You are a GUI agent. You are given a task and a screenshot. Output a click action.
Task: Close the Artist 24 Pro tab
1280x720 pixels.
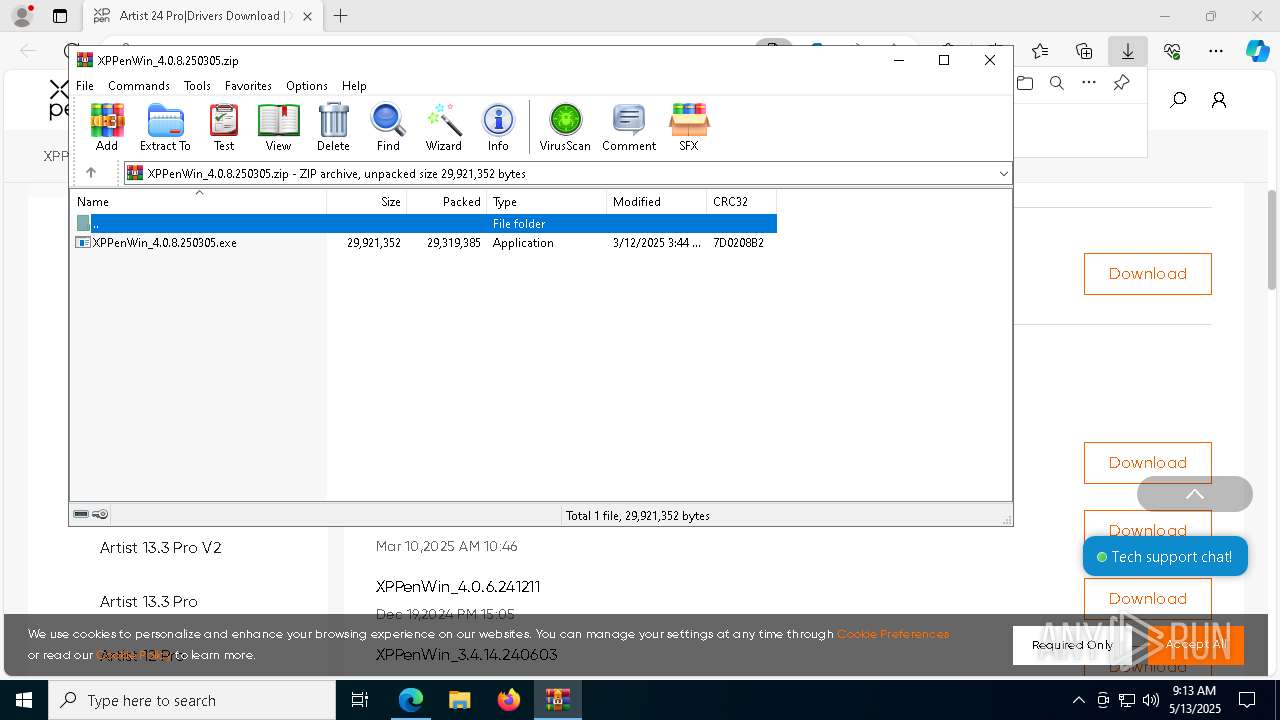pos(307,16)
